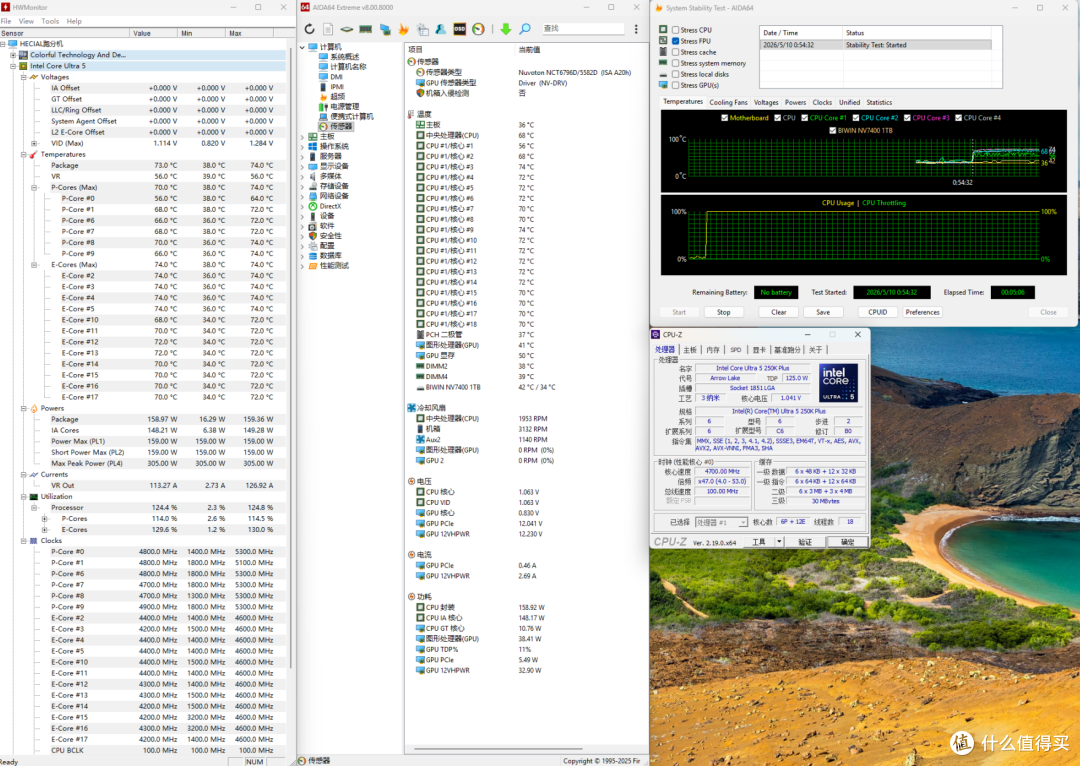Image resolution: width=1080 pixels, height=766 pixels.
Task: Click the CPUID button
Action: pyautogui.click(x=878, y=312)
